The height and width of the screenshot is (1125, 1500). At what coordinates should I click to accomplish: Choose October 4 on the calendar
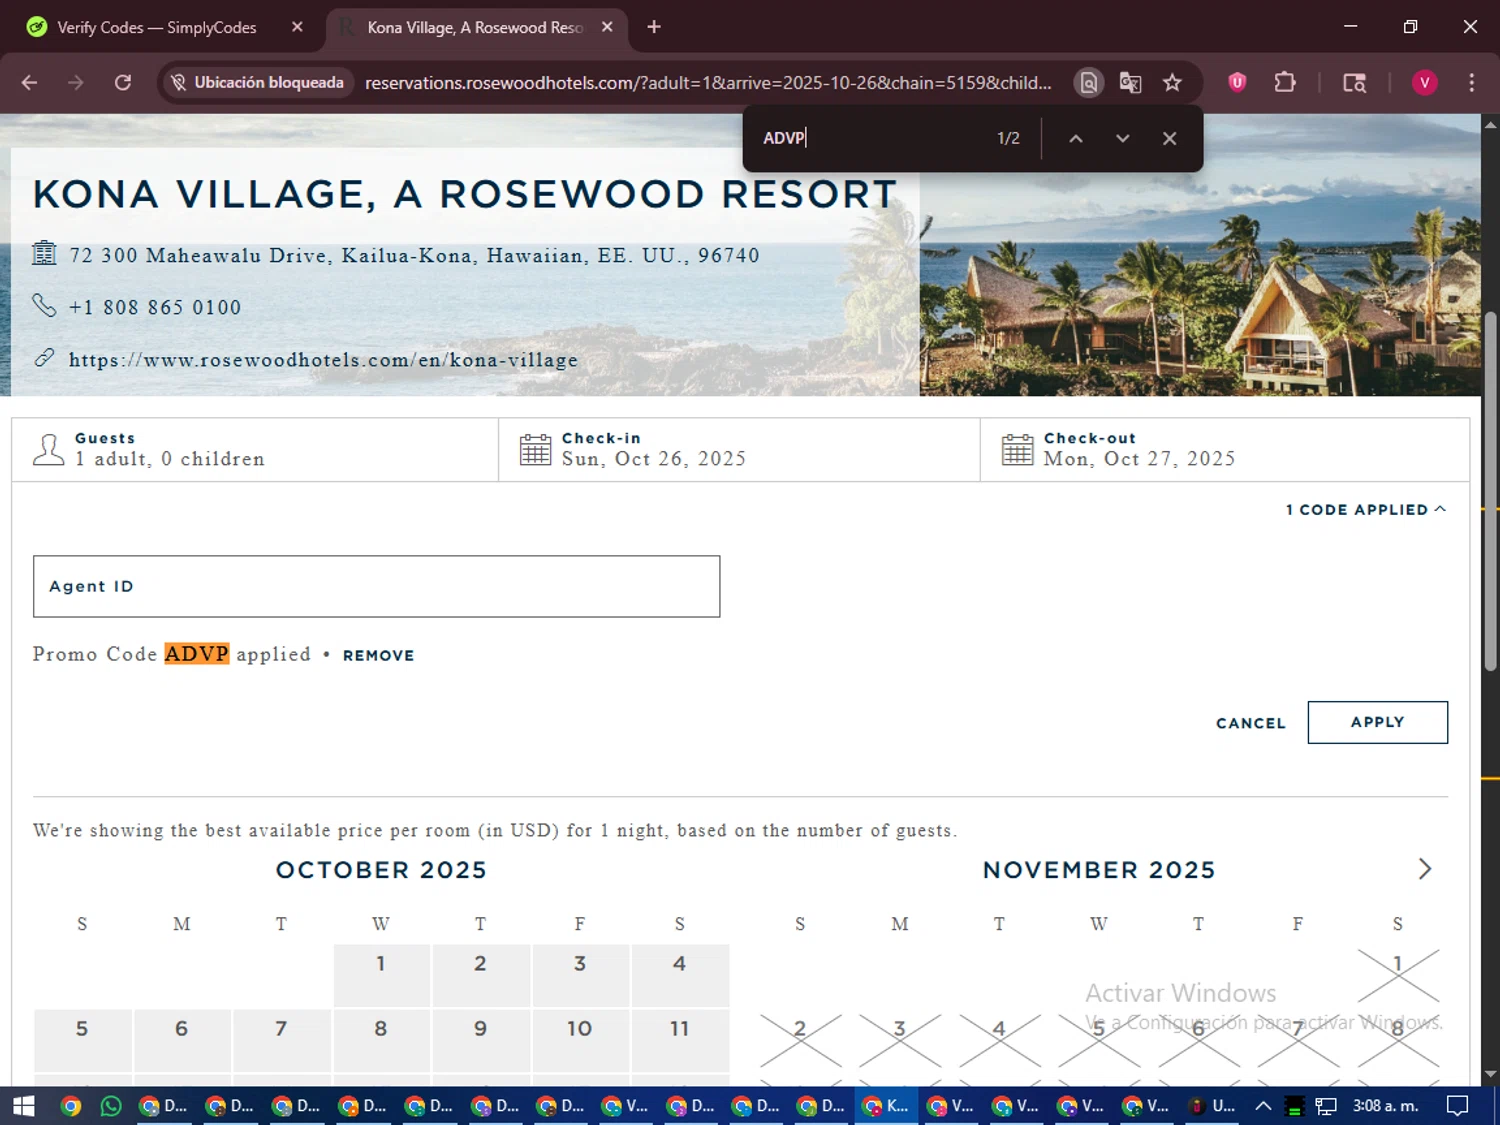(x=679, y=974)
